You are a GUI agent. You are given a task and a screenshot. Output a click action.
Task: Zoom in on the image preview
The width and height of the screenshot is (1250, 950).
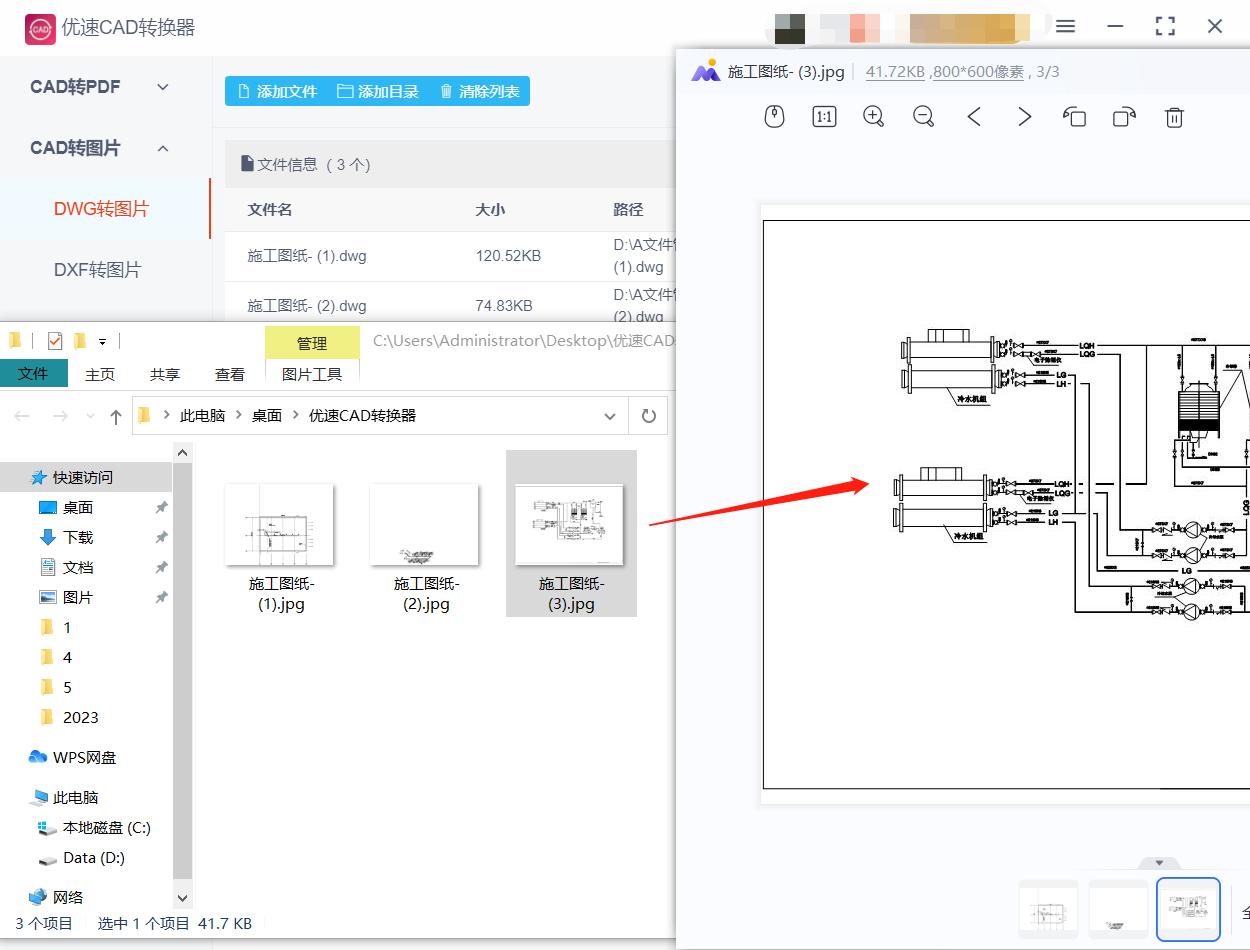click(873, 116)
